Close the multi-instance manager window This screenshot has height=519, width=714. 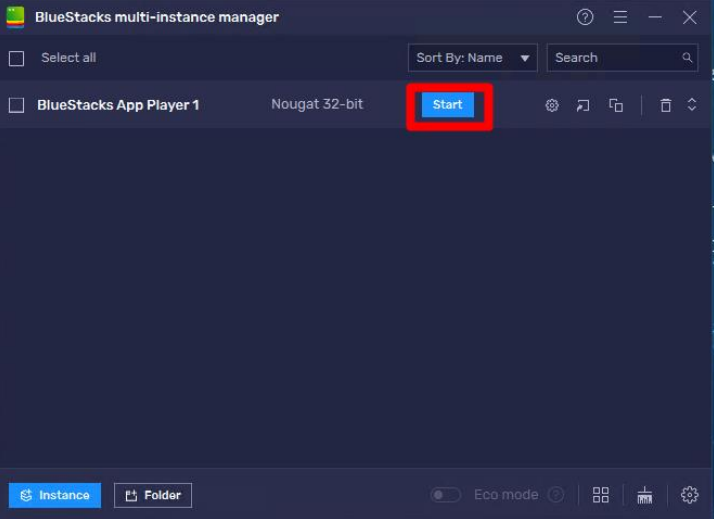689,17
